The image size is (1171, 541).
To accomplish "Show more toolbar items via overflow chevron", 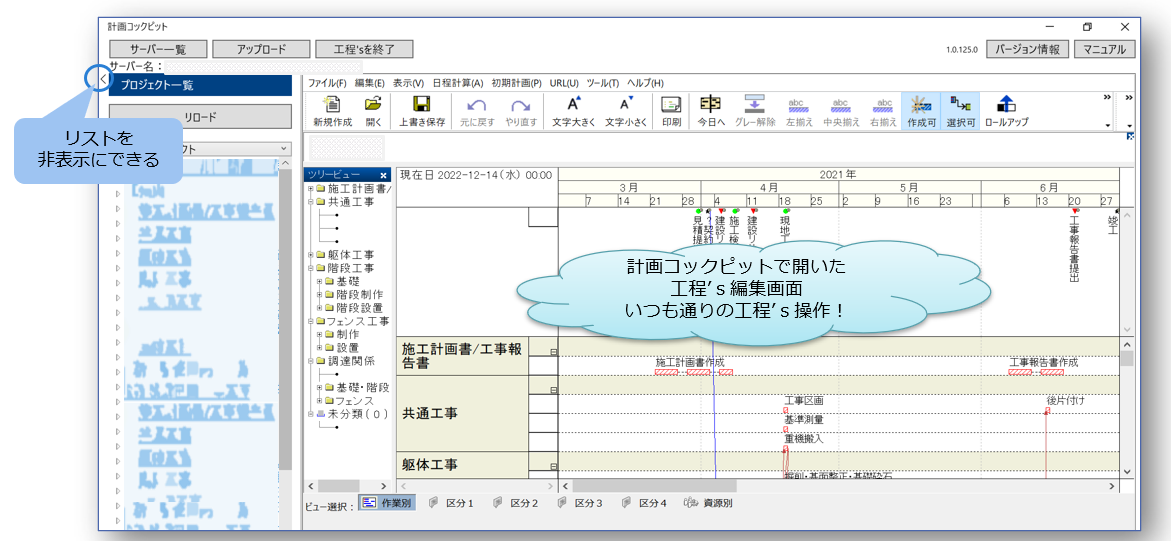I will coord(1108,97).
